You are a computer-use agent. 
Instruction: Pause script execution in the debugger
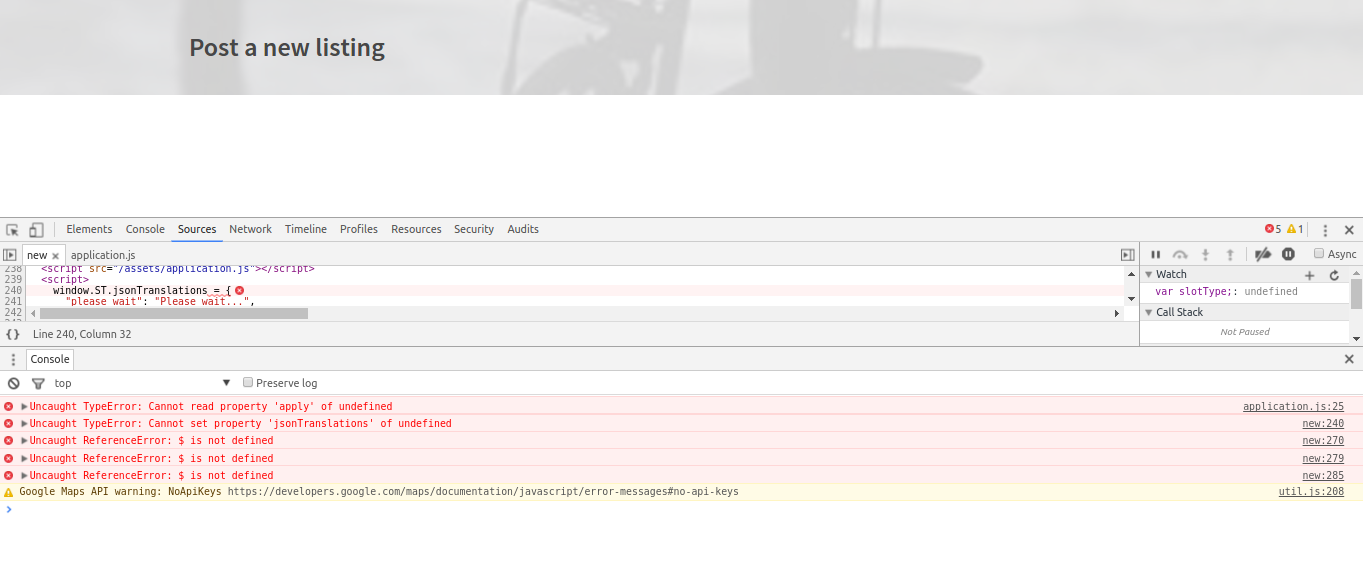[1156, 255]
